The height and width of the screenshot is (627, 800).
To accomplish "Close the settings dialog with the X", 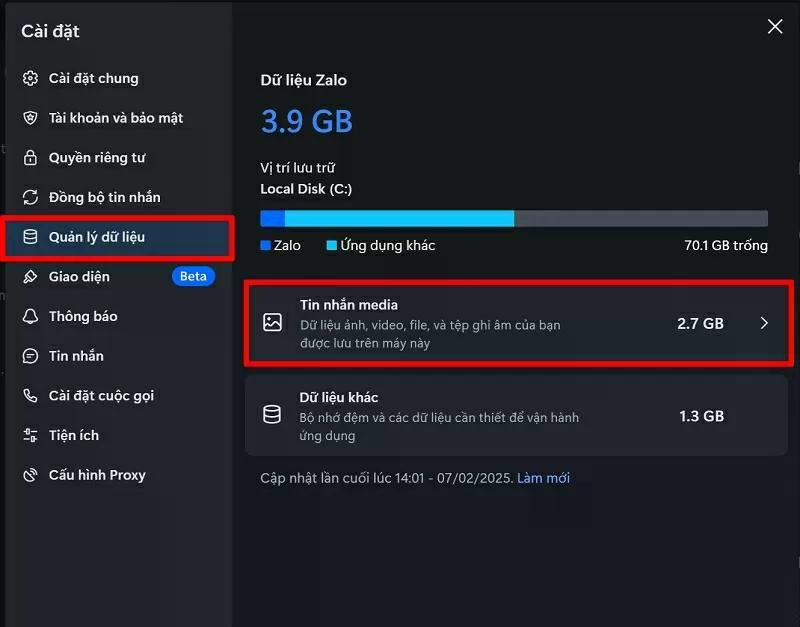I will tap(775, 27).
